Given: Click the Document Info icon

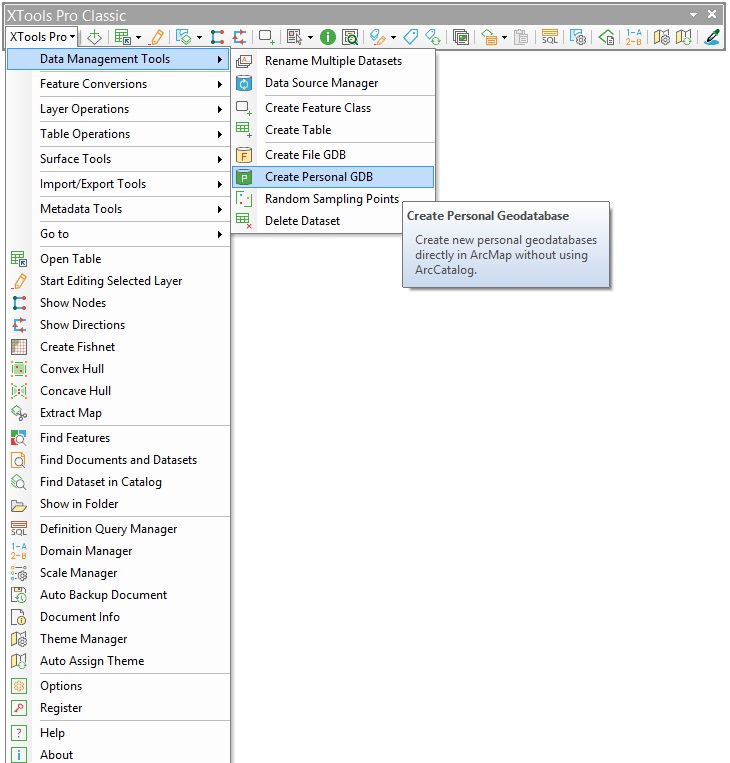Looking at the screenshot, I should [19, 617].
